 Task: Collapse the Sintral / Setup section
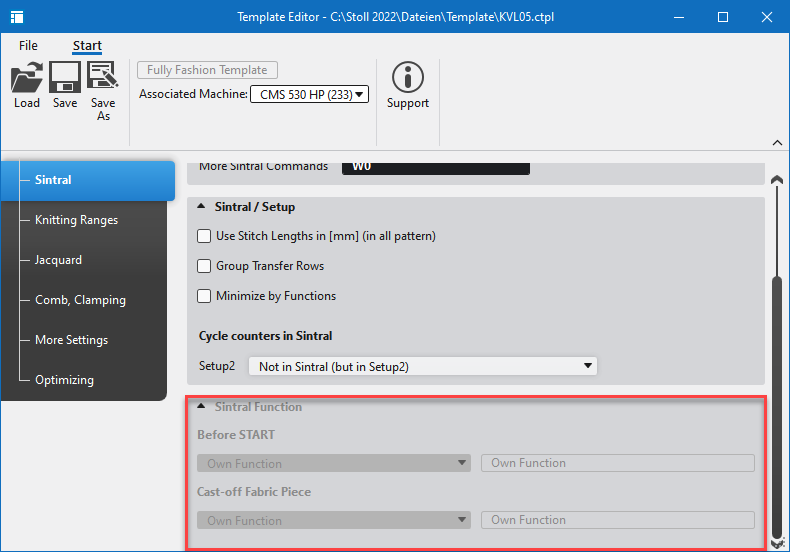(201, 207)
